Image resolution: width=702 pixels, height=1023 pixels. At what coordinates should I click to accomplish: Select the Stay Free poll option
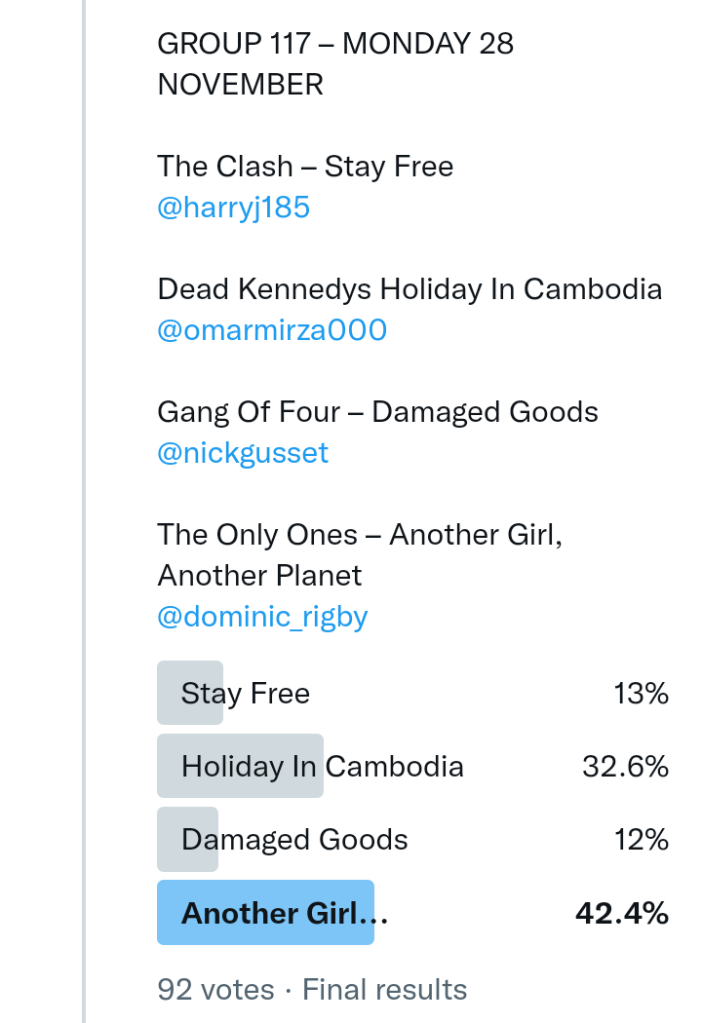click(x=245, y=694)
